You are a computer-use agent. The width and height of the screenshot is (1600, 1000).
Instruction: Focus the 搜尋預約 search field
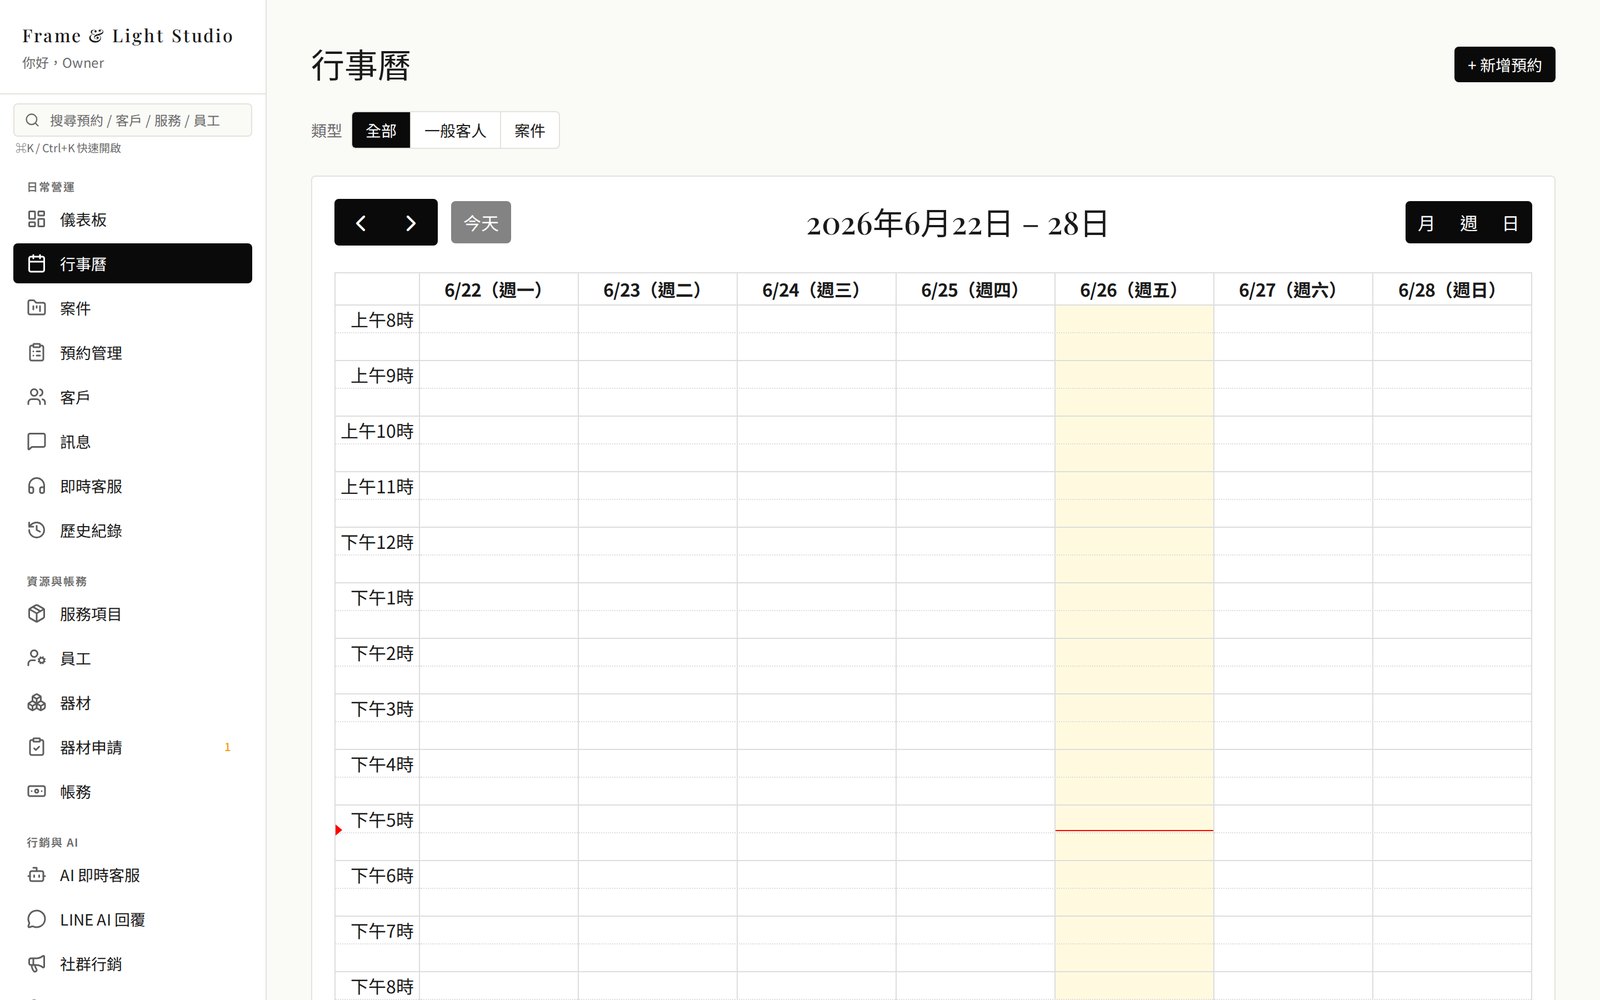click(x=132, y=120)
